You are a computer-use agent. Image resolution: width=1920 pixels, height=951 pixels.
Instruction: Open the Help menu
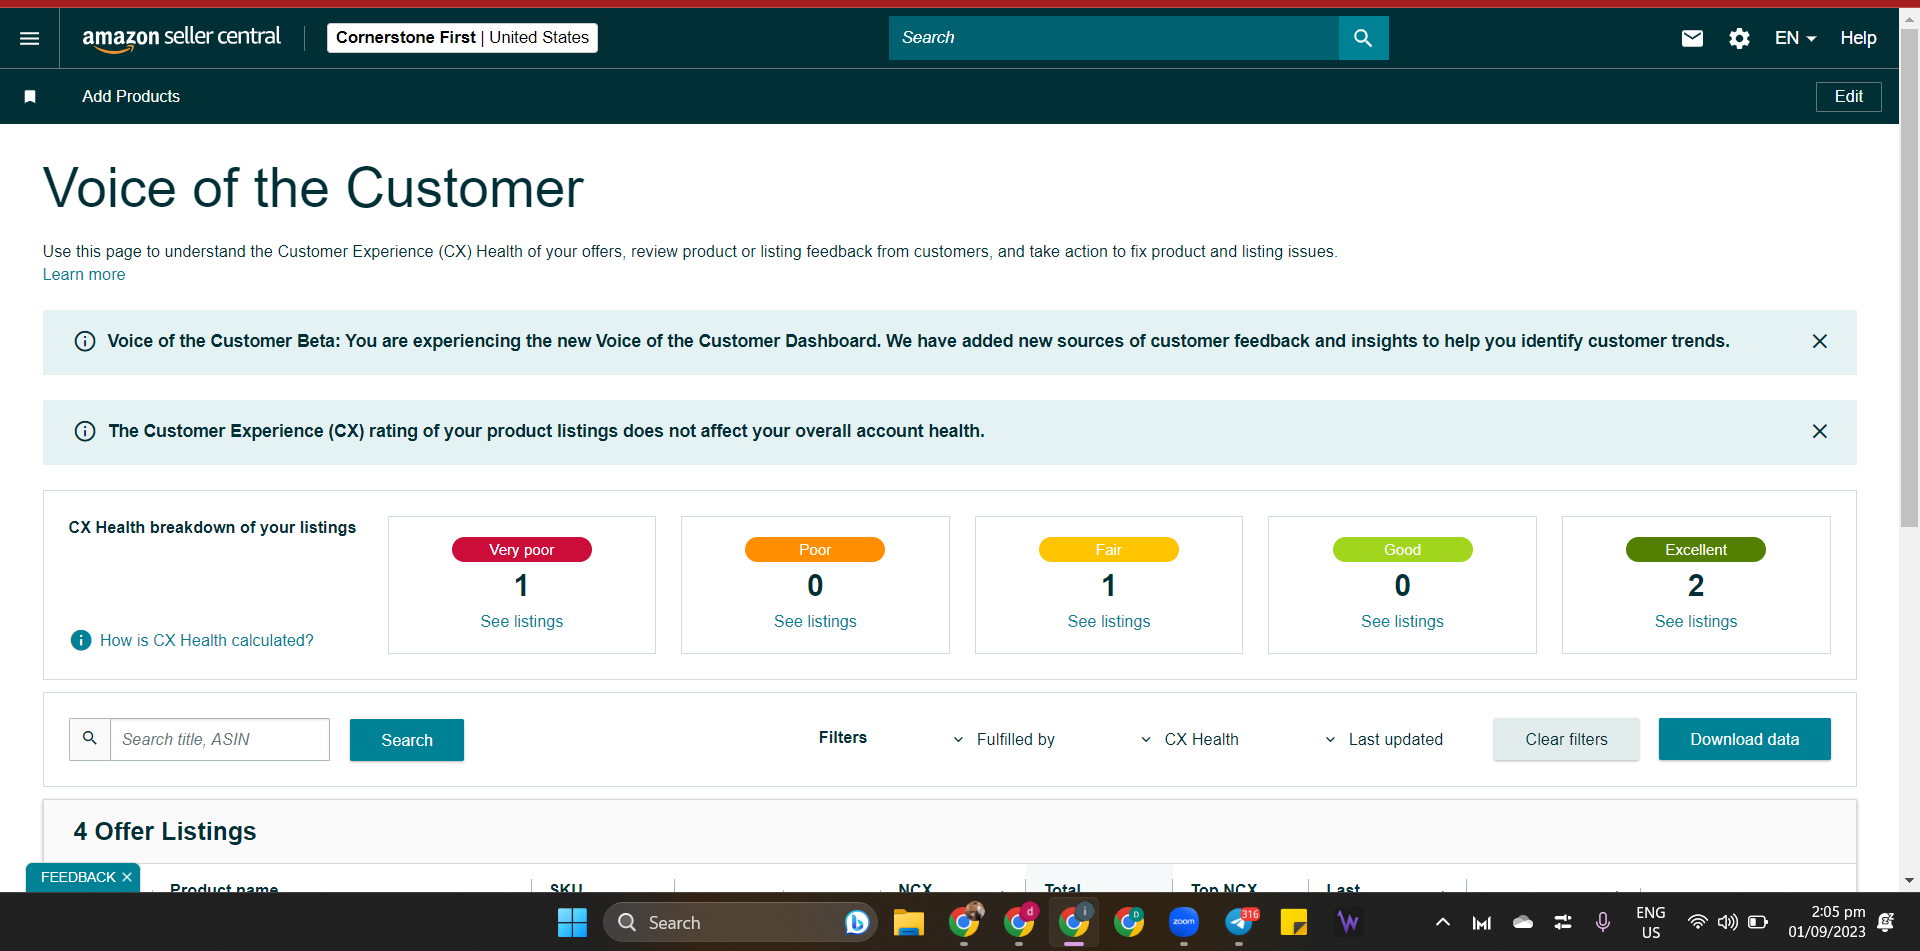(1858, 38)
